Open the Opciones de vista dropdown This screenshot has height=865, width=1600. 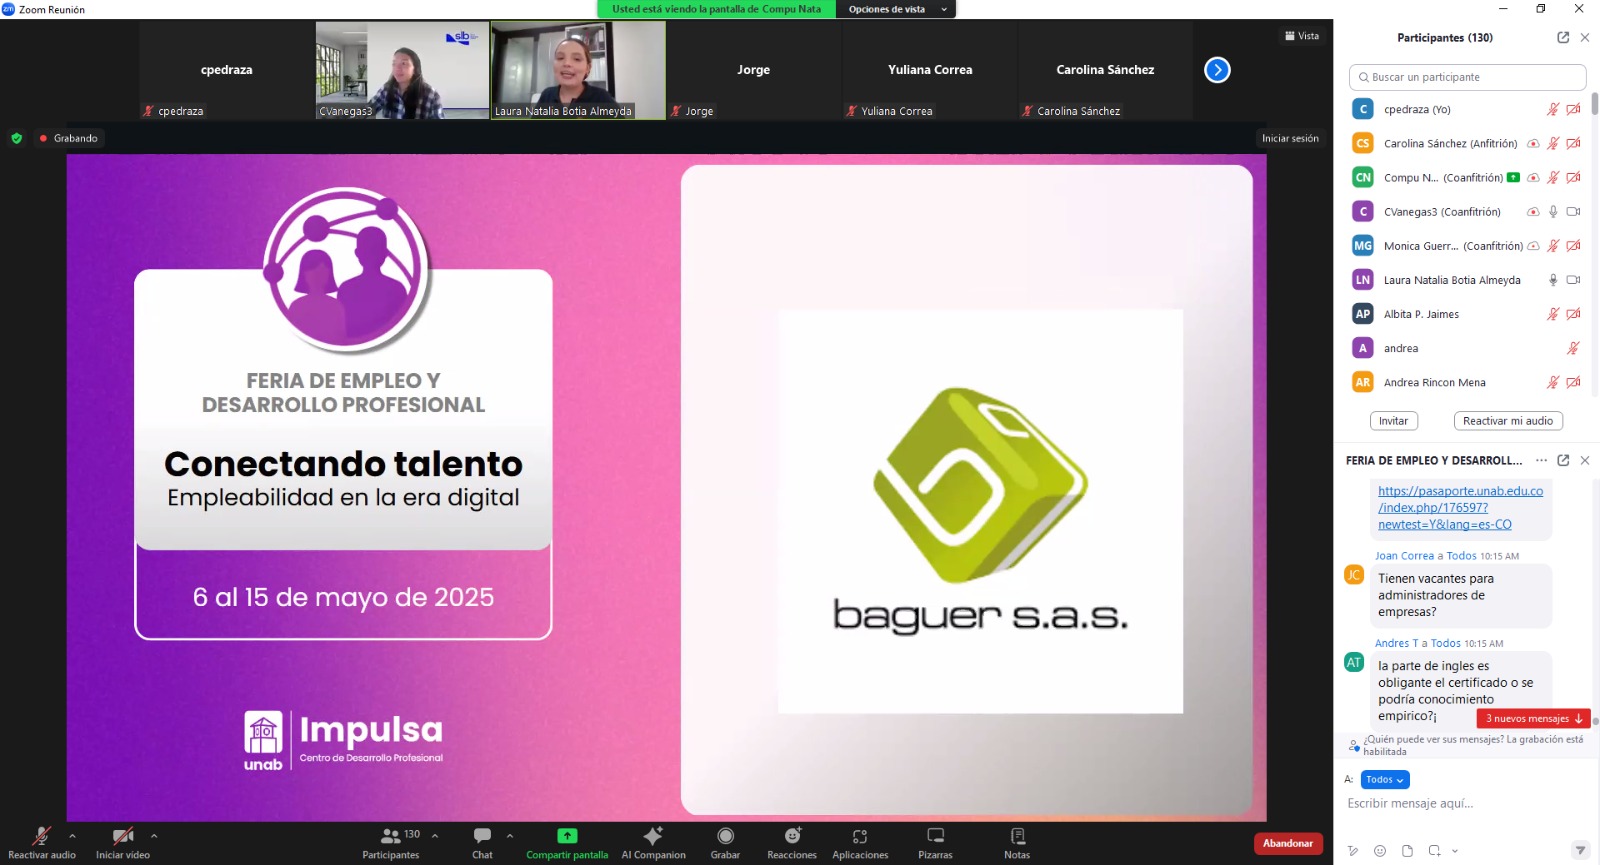895,9
